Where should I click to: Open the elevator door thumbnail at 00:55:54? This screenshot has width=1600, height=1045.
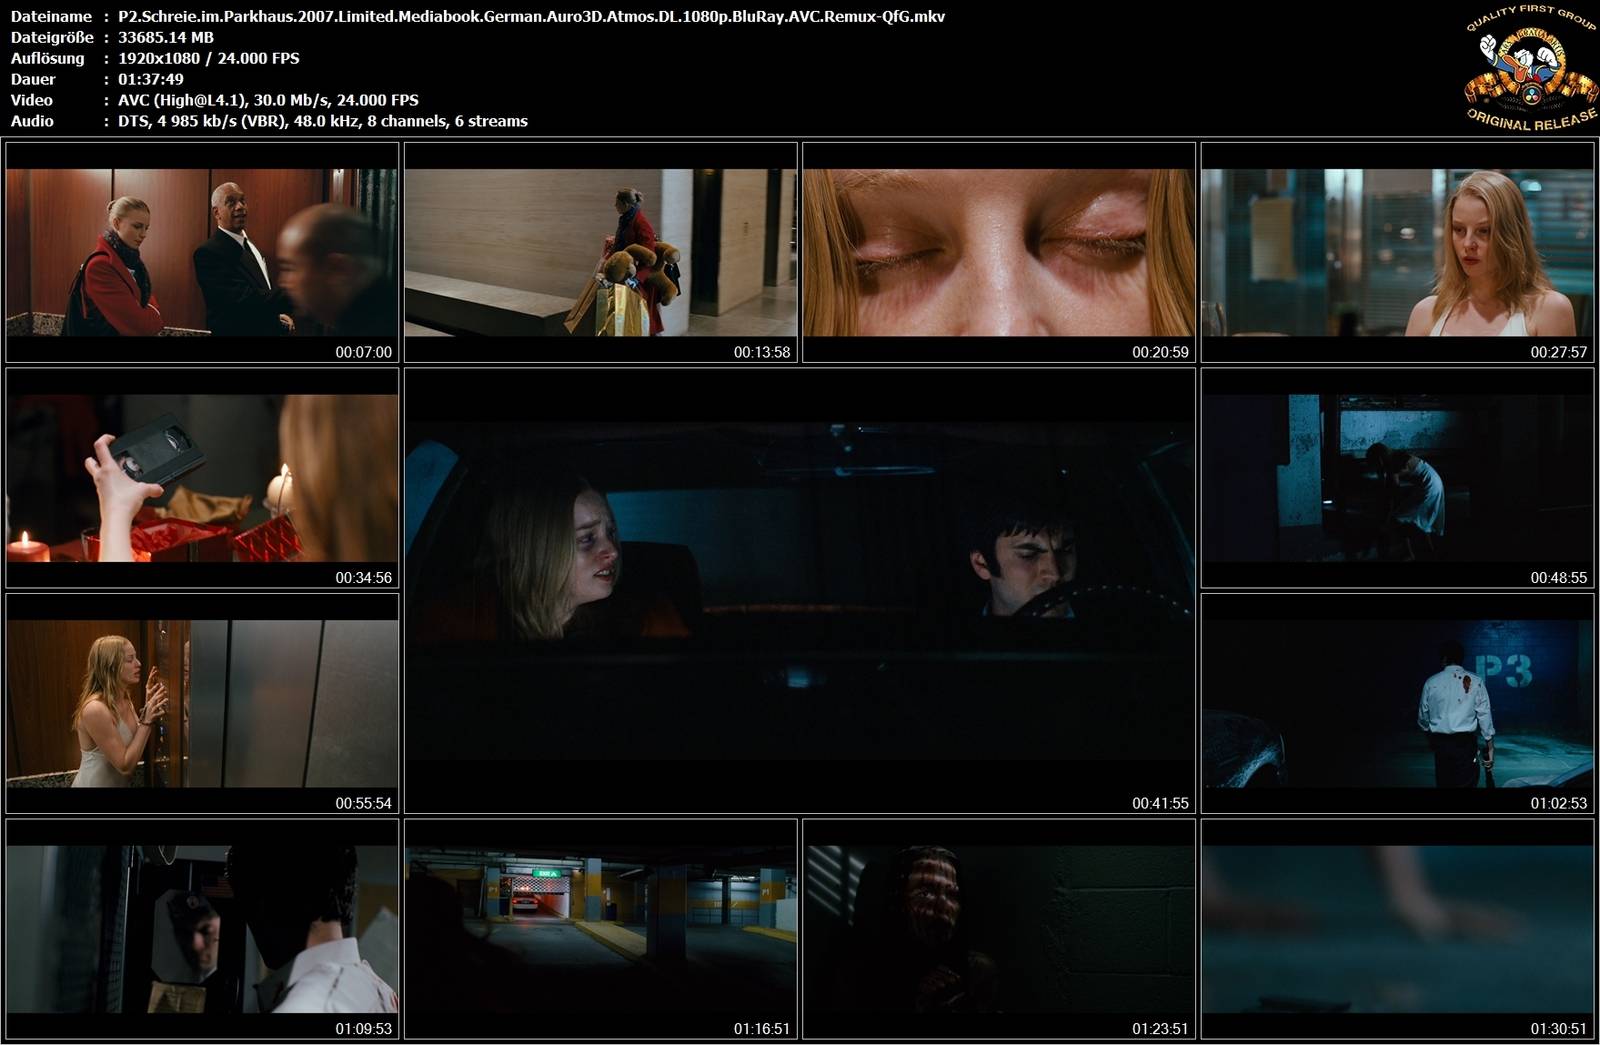[x=202, y=703]
